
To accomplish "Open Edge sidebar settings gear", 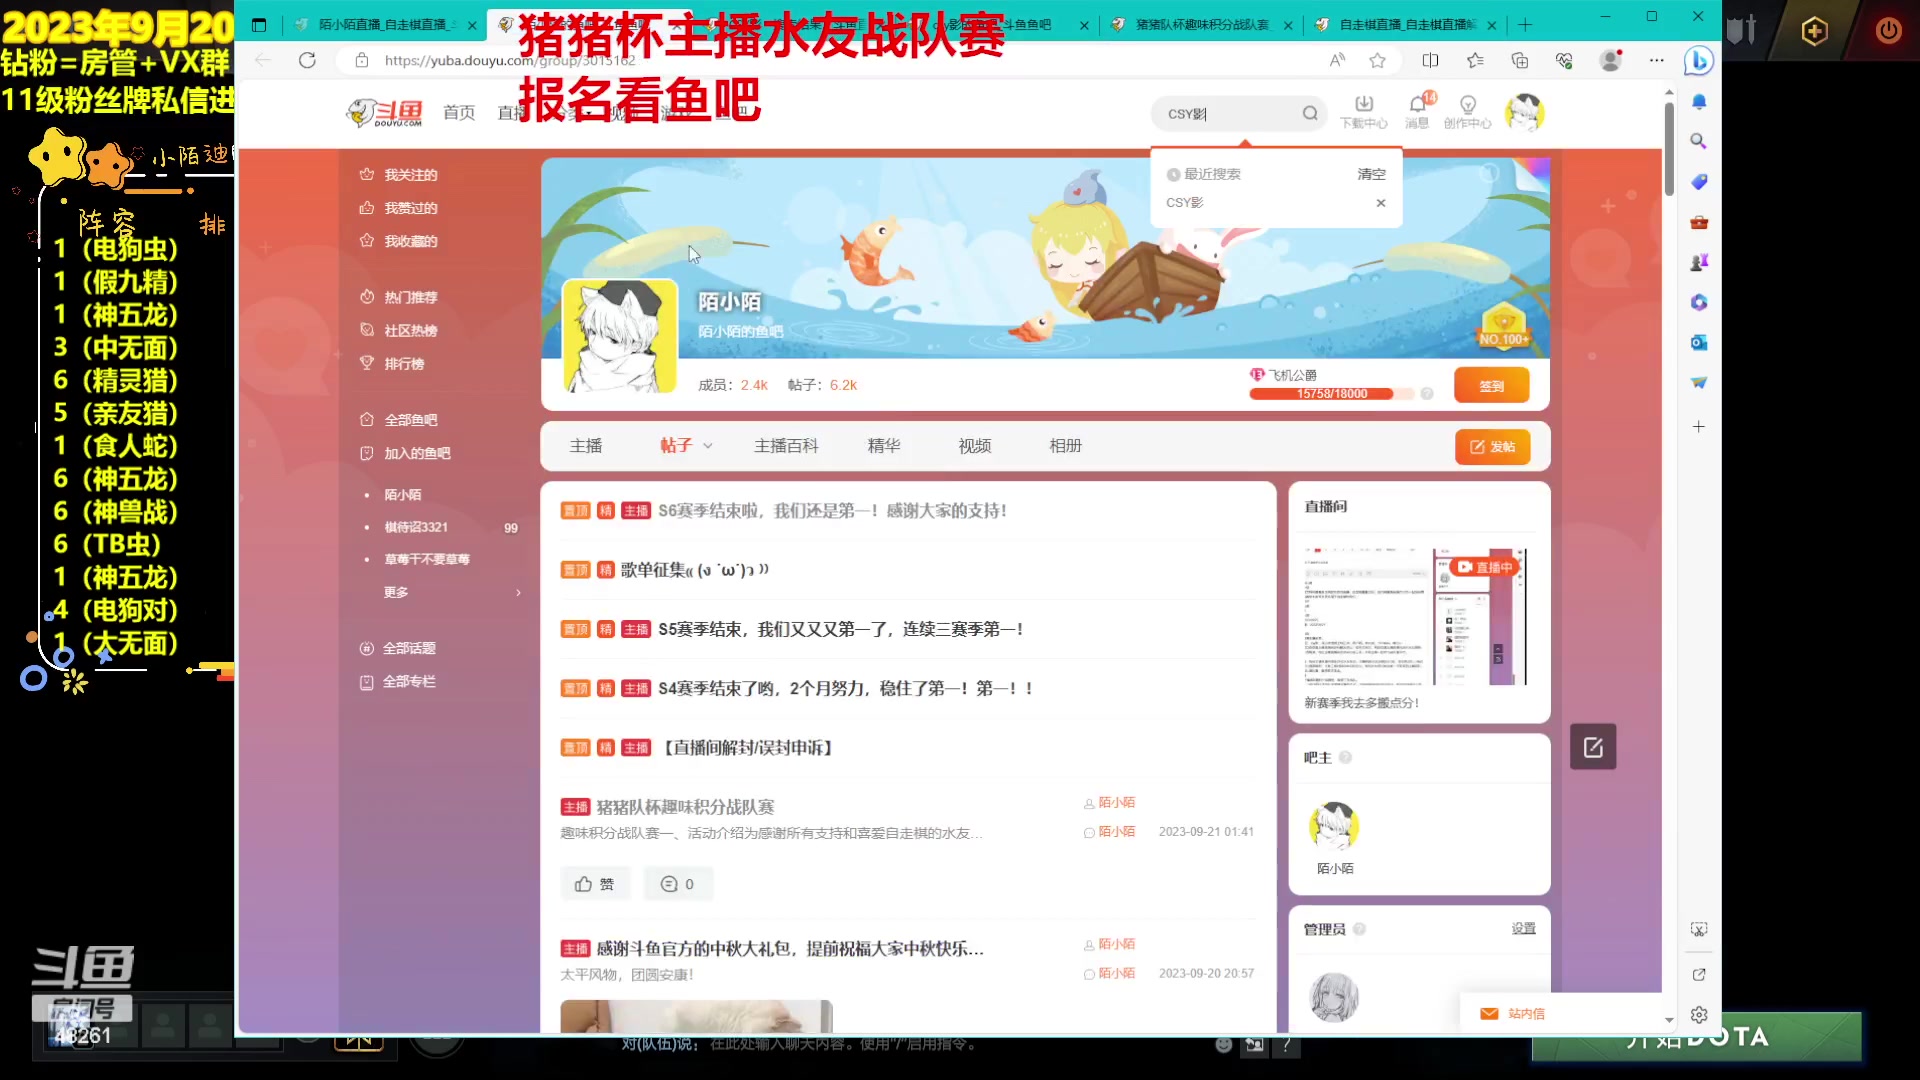I will point(1698,1015).
